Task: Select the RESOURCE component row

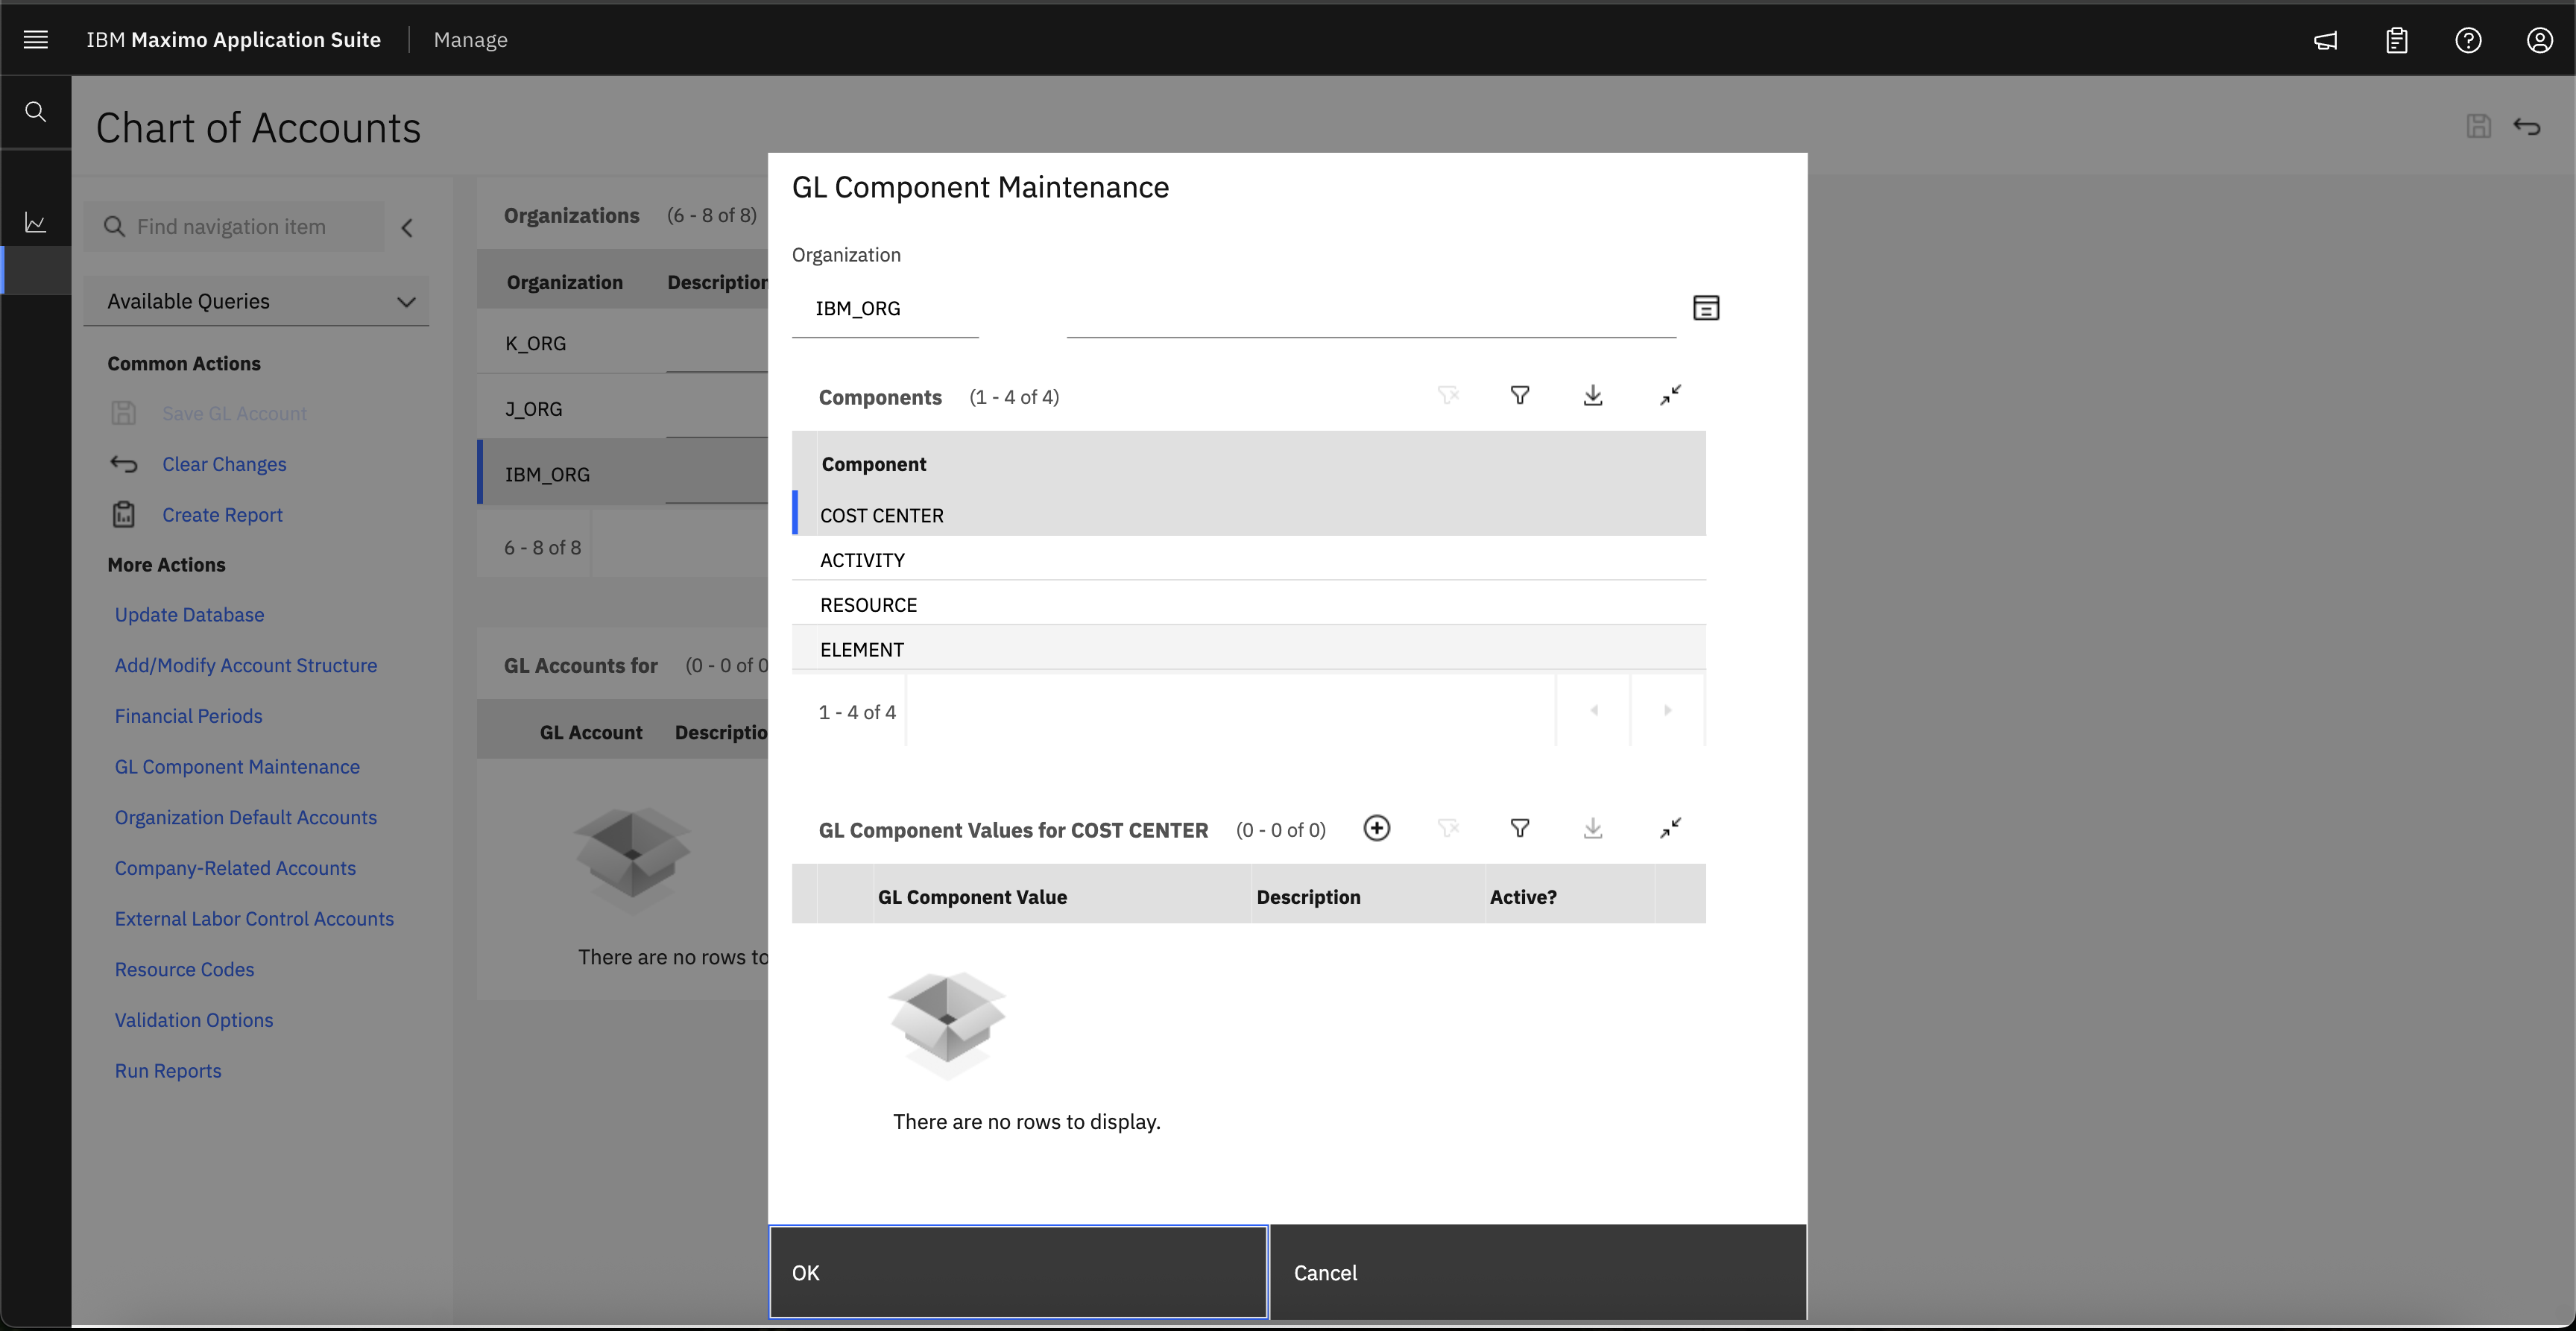Action: 1249,604
